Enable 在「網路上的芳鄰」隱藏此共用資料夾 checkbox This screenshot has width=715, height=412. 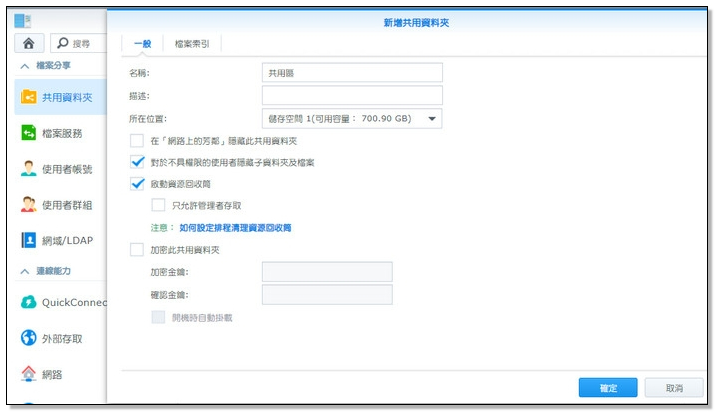138,141
